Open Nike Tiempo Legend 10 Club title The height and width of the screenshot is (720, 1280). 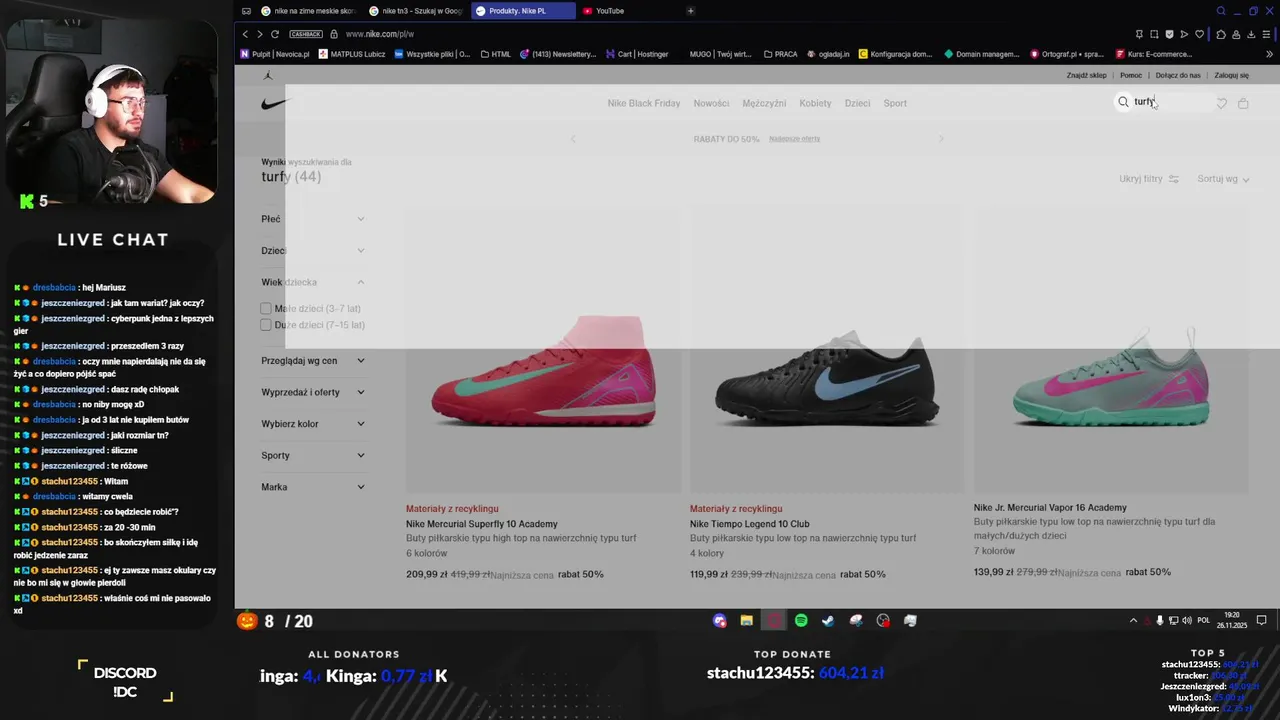click(749, 524)
